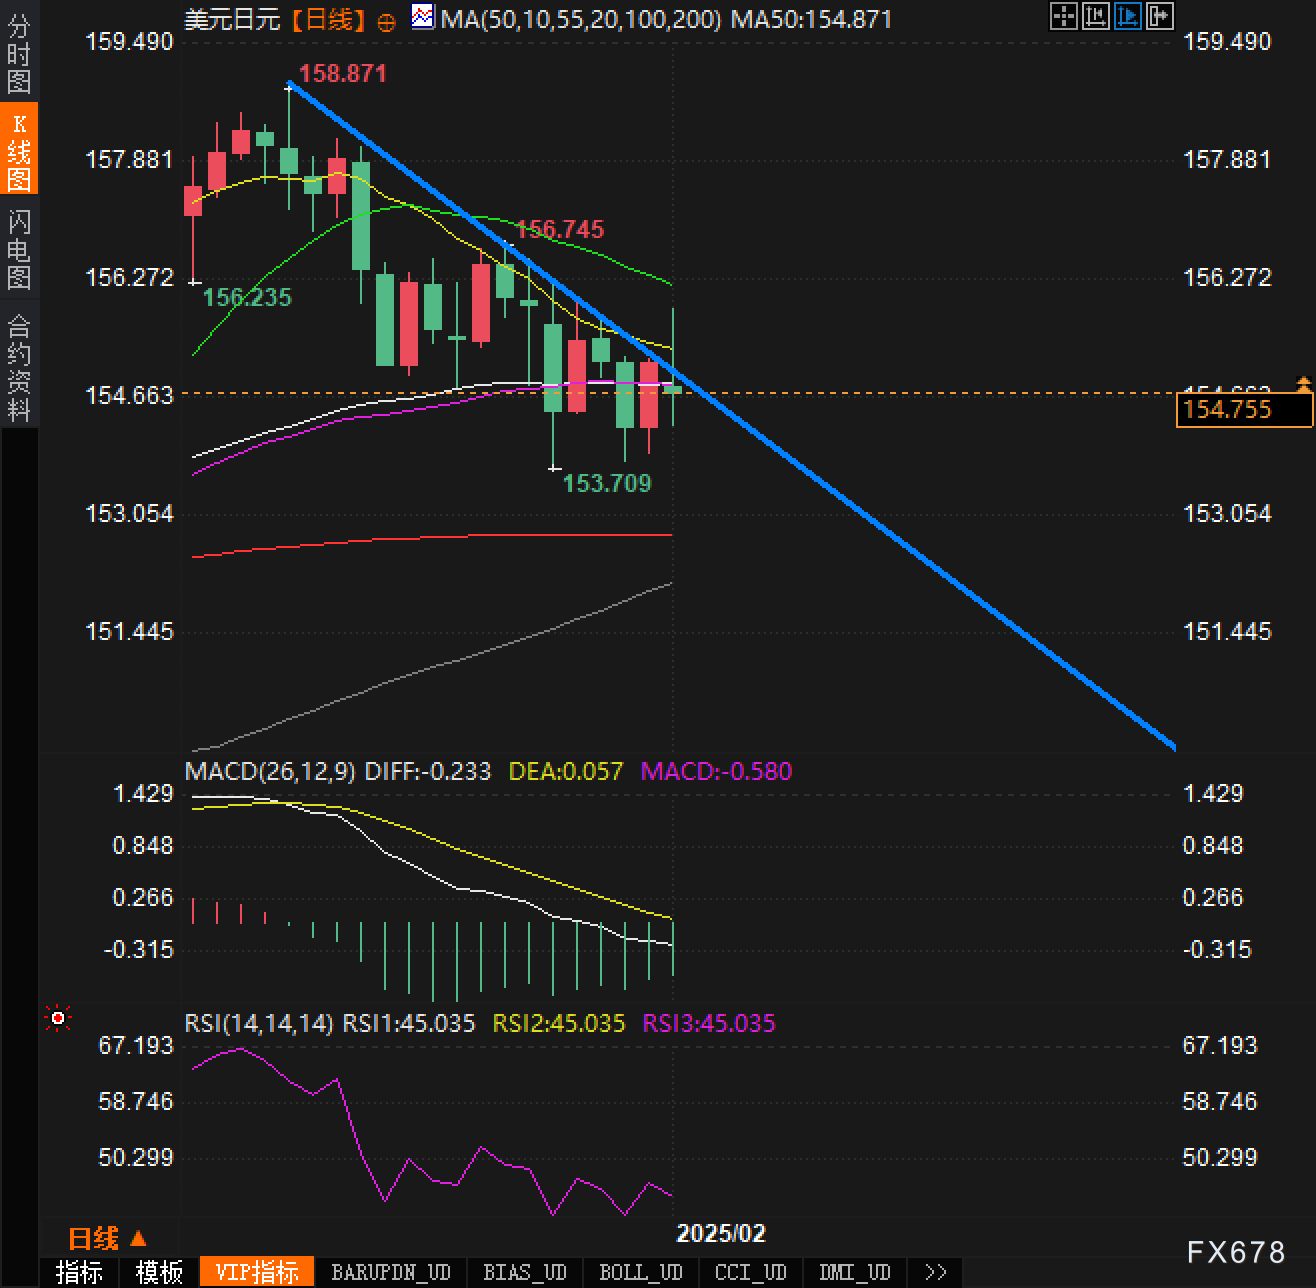Screen dimensions: 1316x1288
Task: Click the chart axis shrink icon
Action: coord(1096,16)
